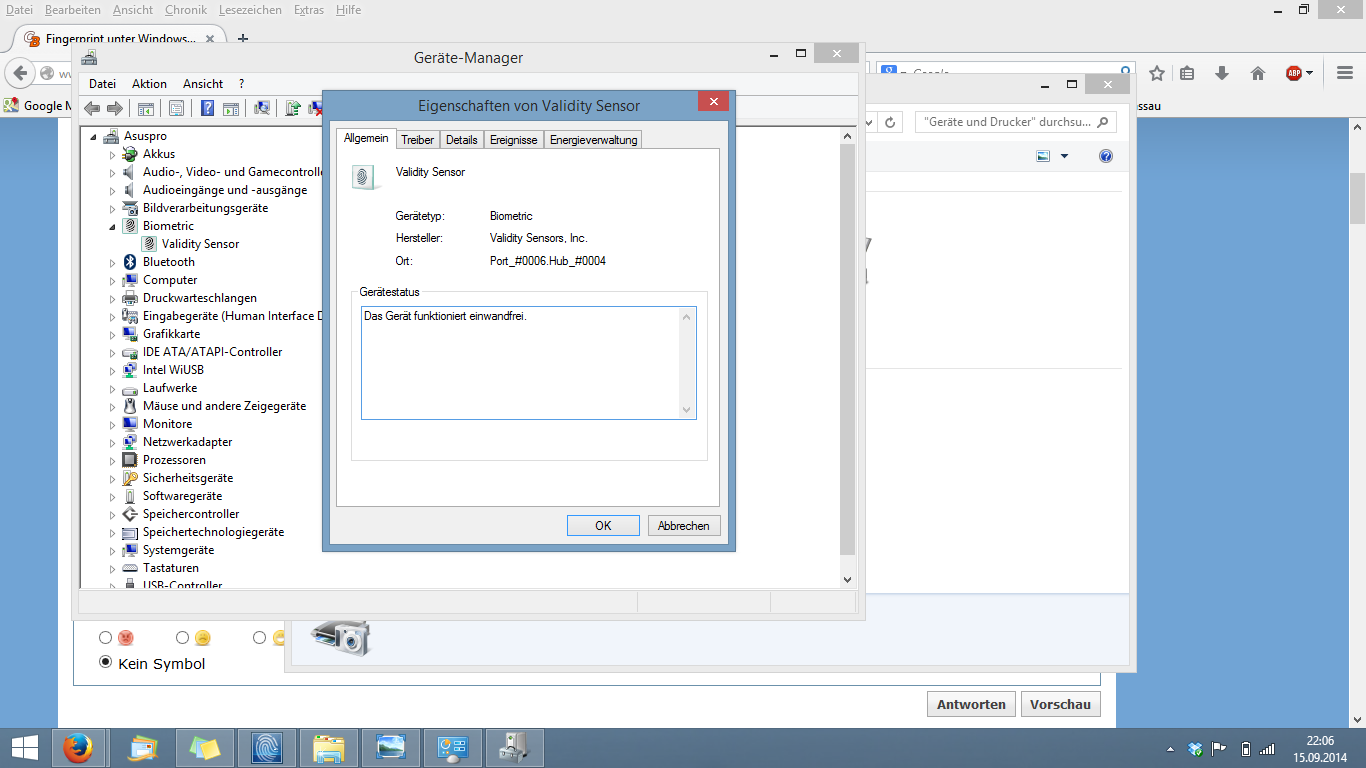The height and width of the screenshot is (768, 1366).
Task: Click the Prozessoren category icon
Action: (130, 460)
